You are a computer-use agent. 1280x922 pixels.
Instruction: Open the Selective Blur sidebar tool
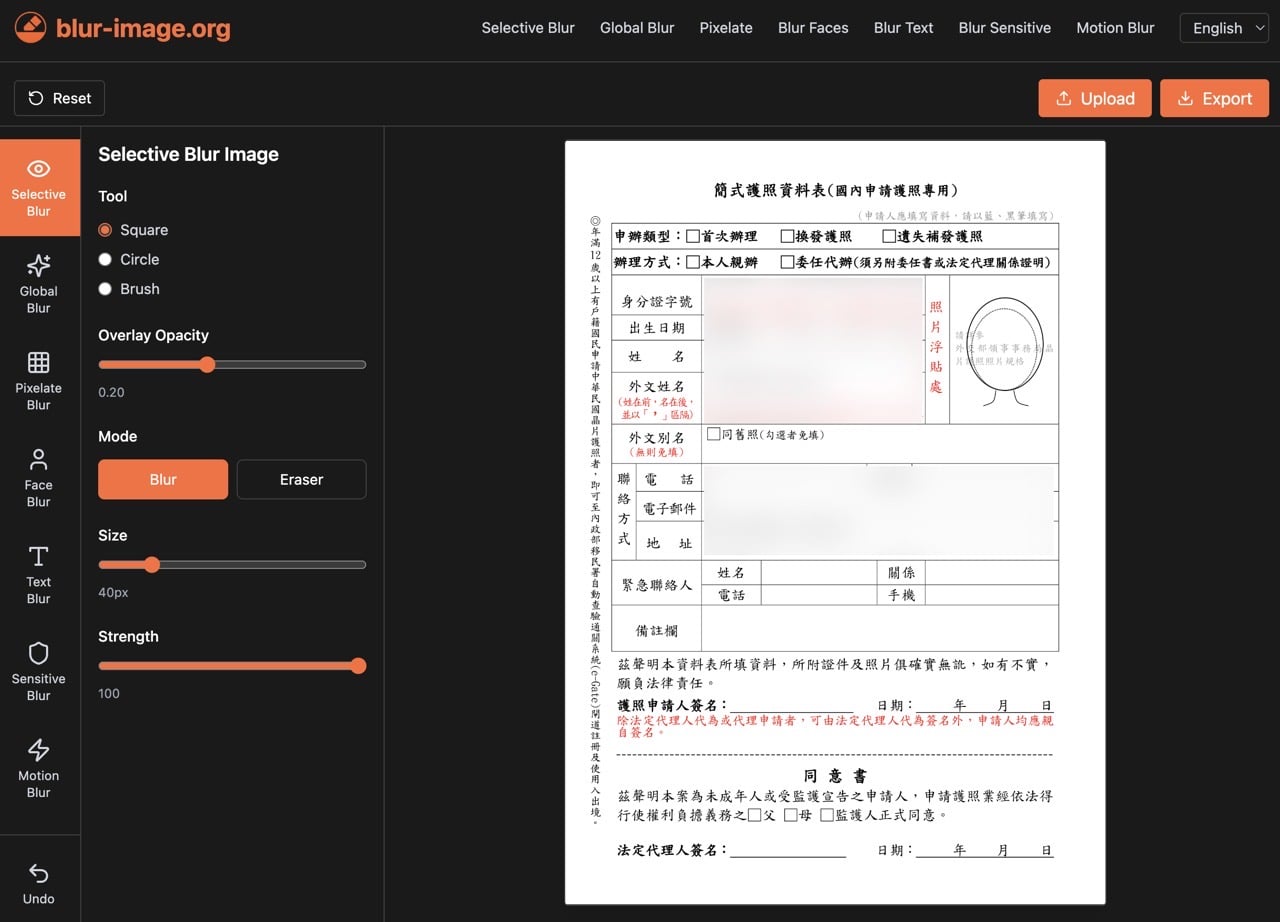39,187
